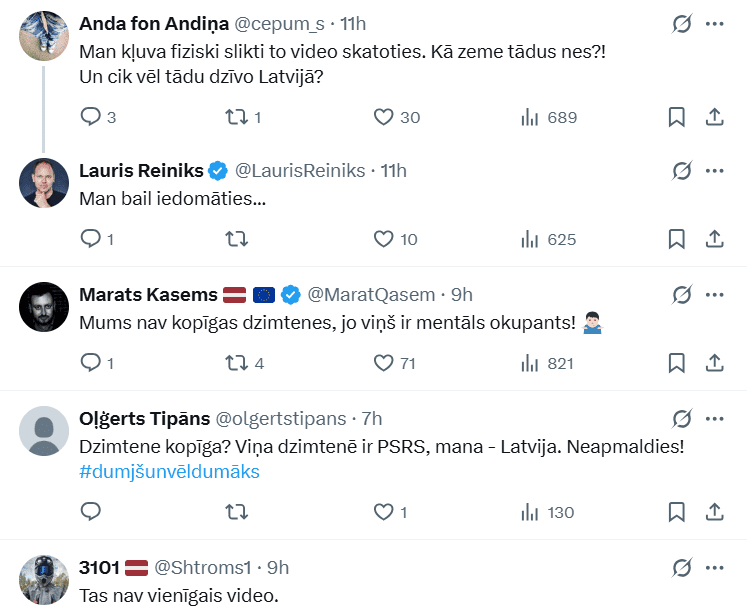The height and width of the screenshot is (612, 747).
Task: Share Lauris Reiniks' reply
Action: point(715,239)
